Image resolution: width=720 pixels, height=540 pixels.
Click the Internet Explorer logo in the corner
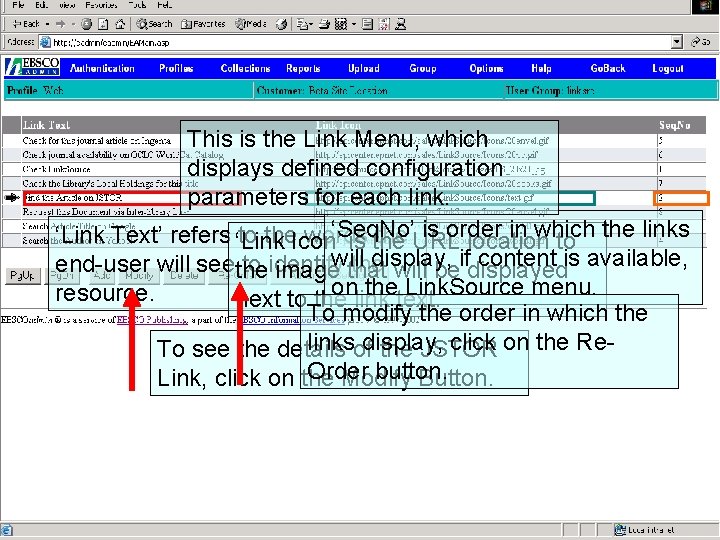706,6
